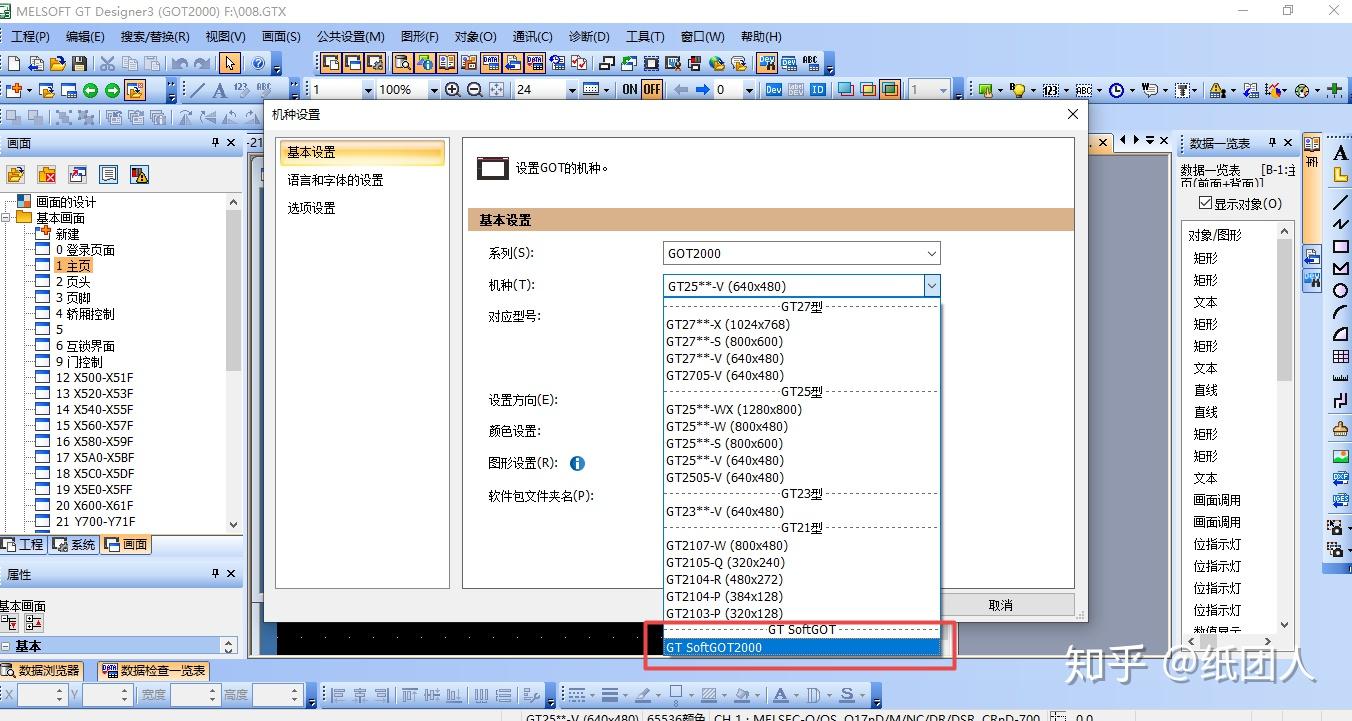Click the info icon next to 图形设置(R)

pyautogui.click(x=577, y=463)
